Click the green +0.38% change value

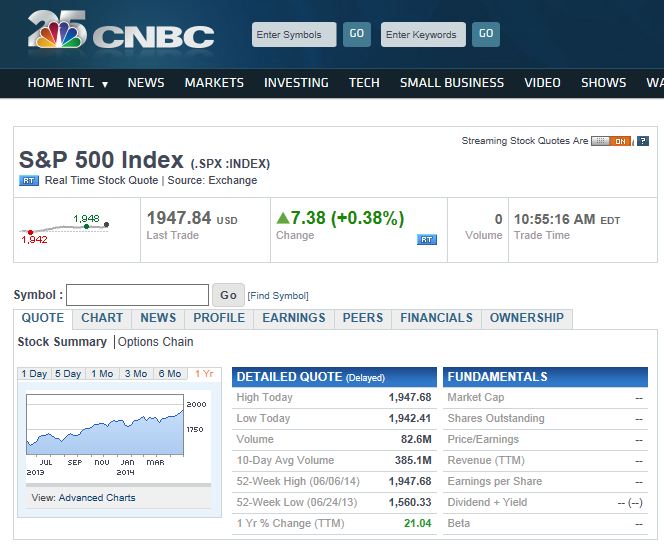[368, 218]
